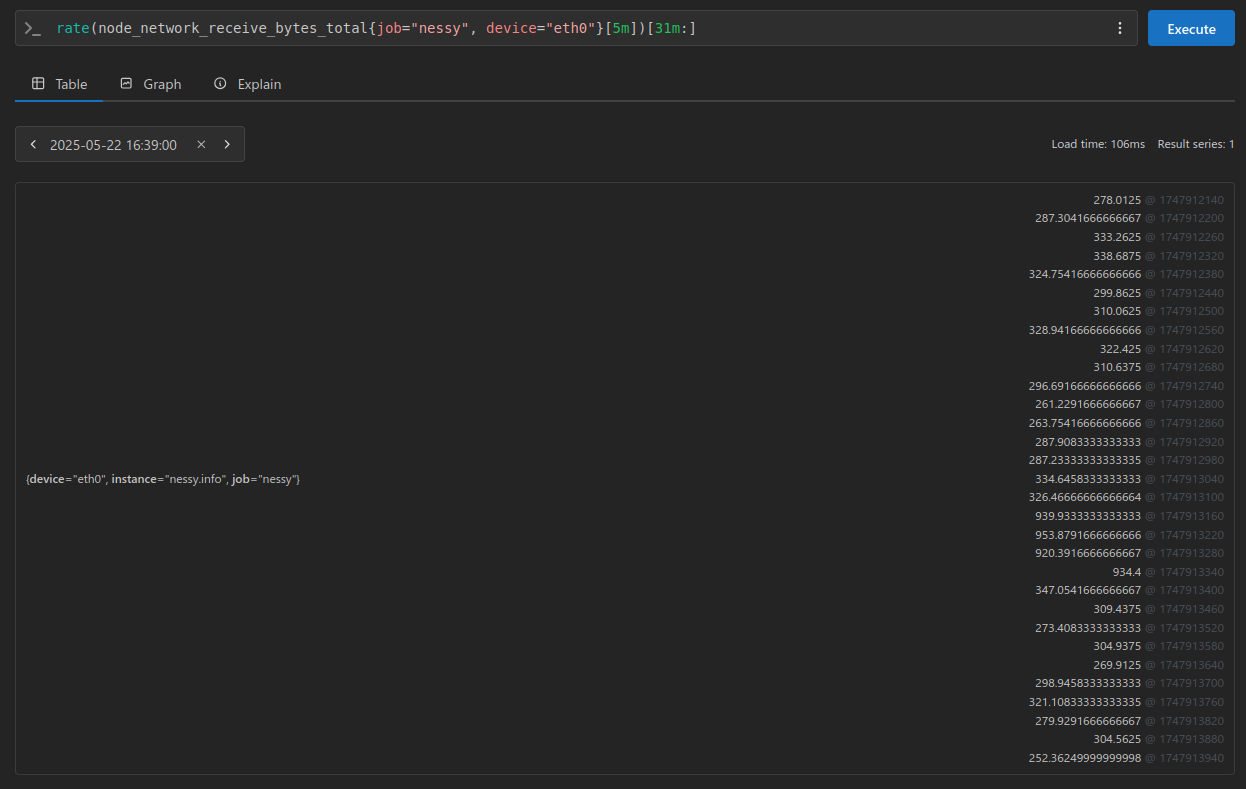Select value 322.425
Image resolution: width=1246 pixels, height=789 pixels.
click(1120, 349)
